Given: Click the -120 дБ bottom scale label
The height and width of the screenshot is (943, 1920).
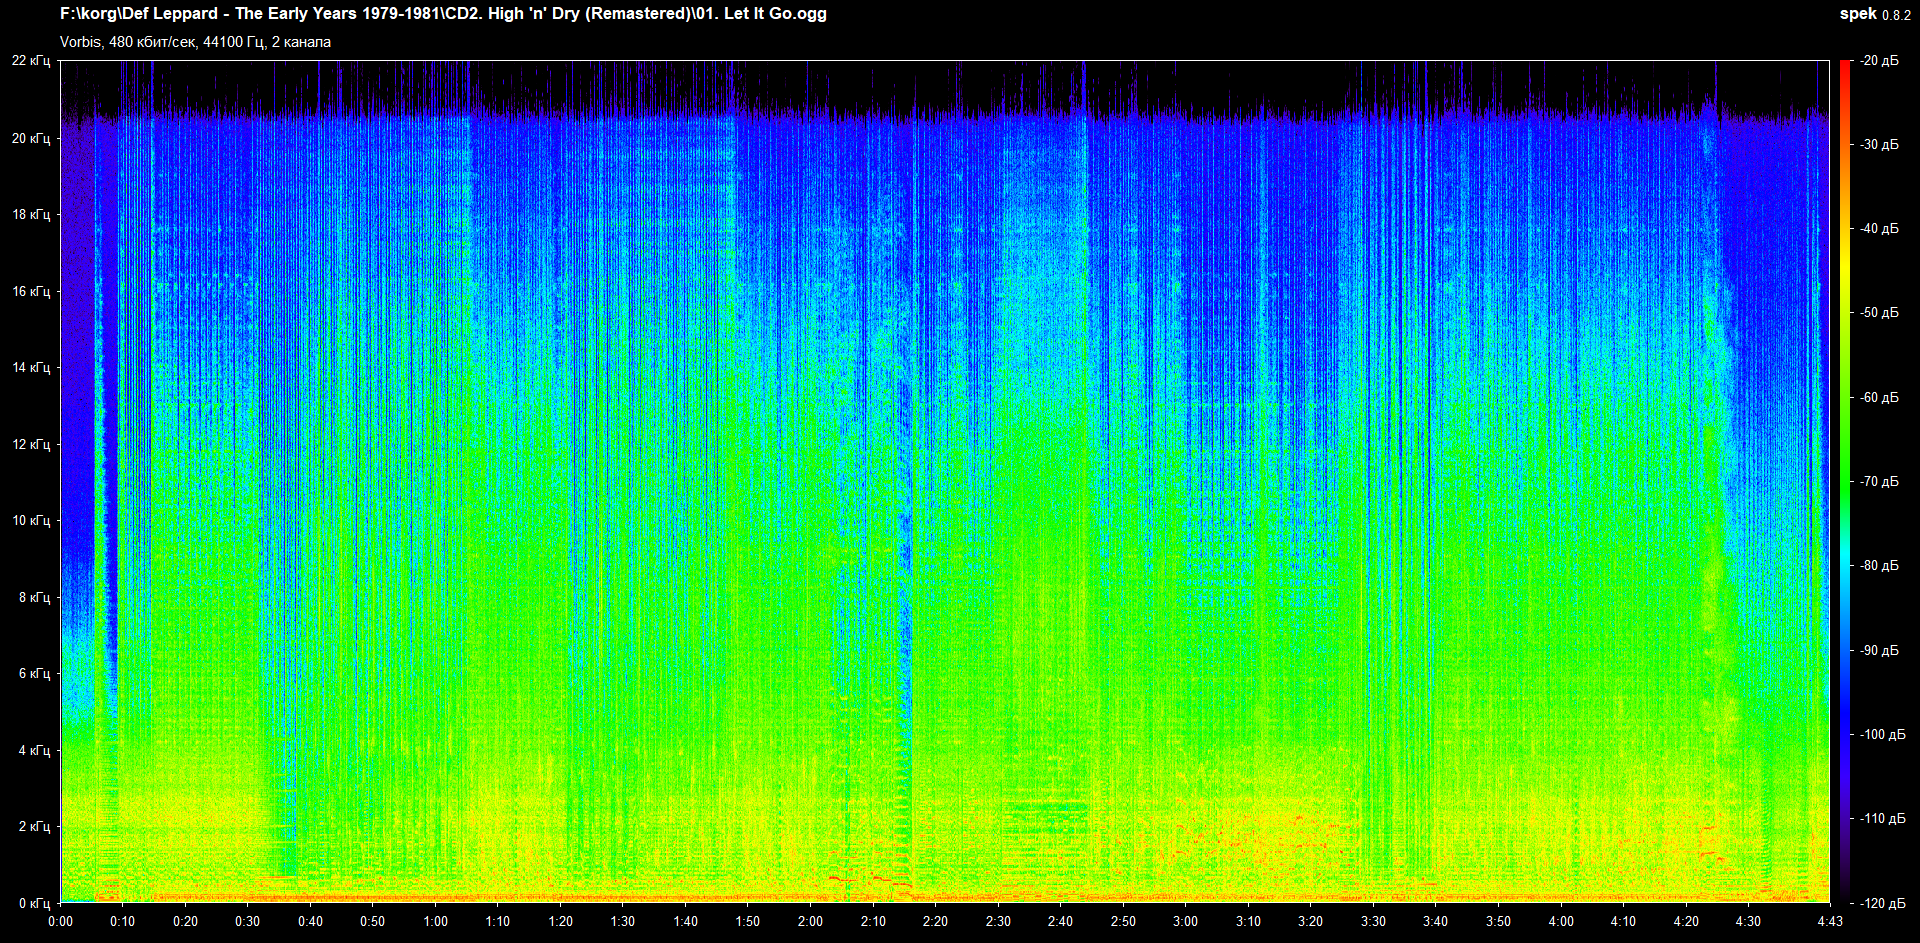Looking at the screenshot, I should tap(1879, 903).
